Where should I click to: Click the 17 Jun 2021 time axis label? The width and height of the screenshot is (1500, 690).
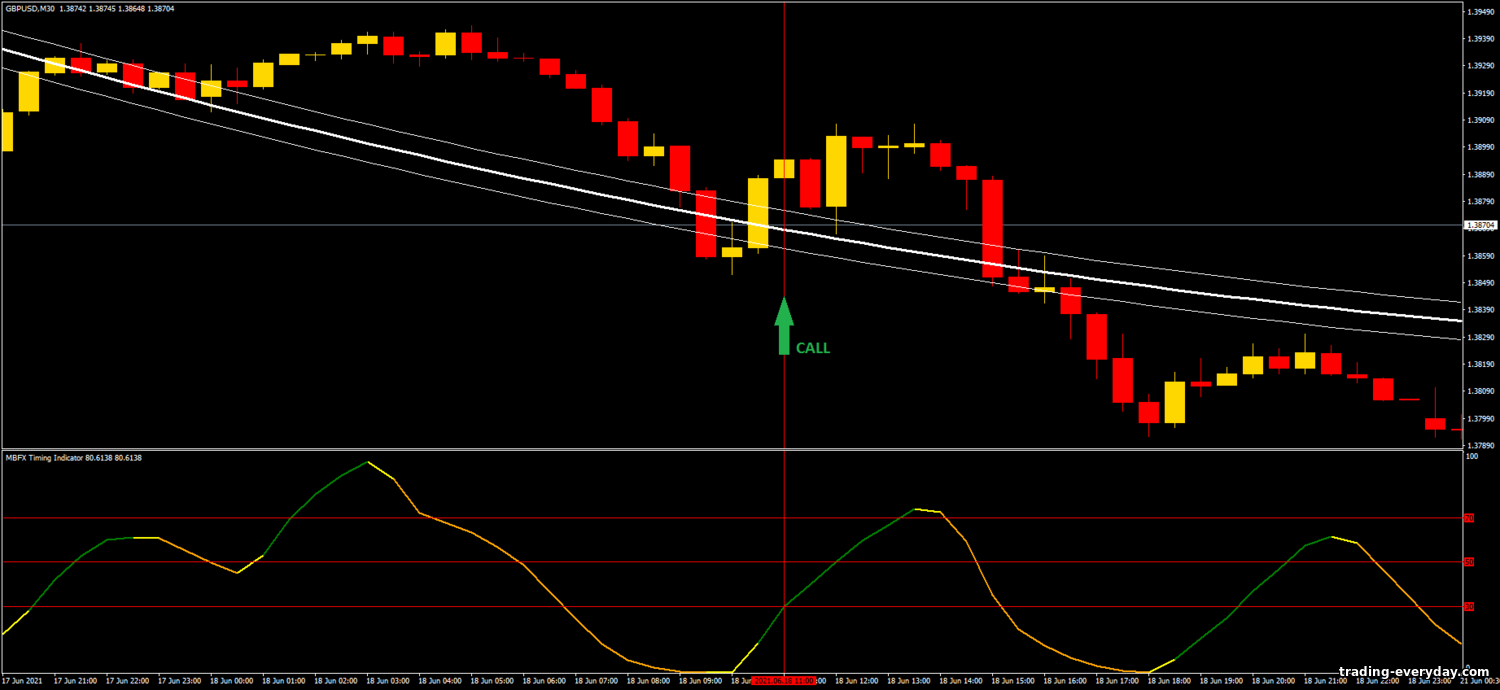[x=22, y=680]
